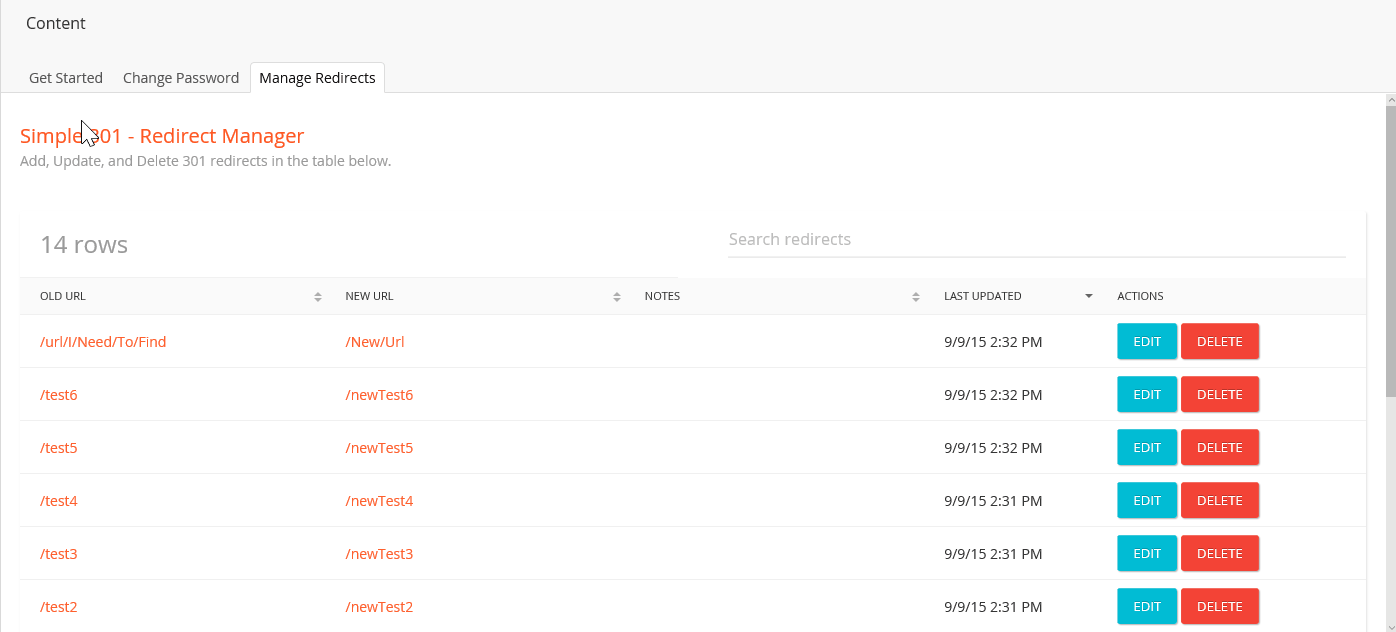The image size is (1396, 632).
Task: Click the scrollbar down arrow
Action: pyautogui.click(x=1390, y=625)
